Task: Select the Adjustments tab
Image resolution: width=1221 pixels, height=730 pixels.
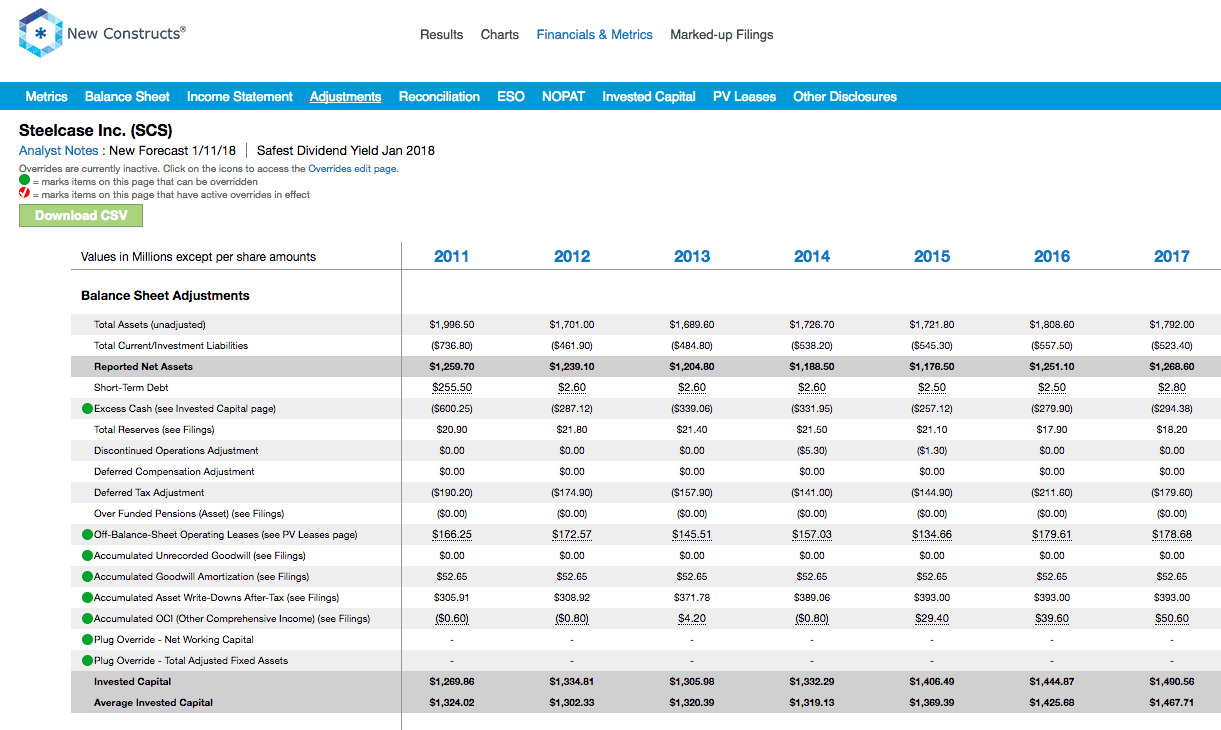Action: pyautogui.click(x=345, y=96)
